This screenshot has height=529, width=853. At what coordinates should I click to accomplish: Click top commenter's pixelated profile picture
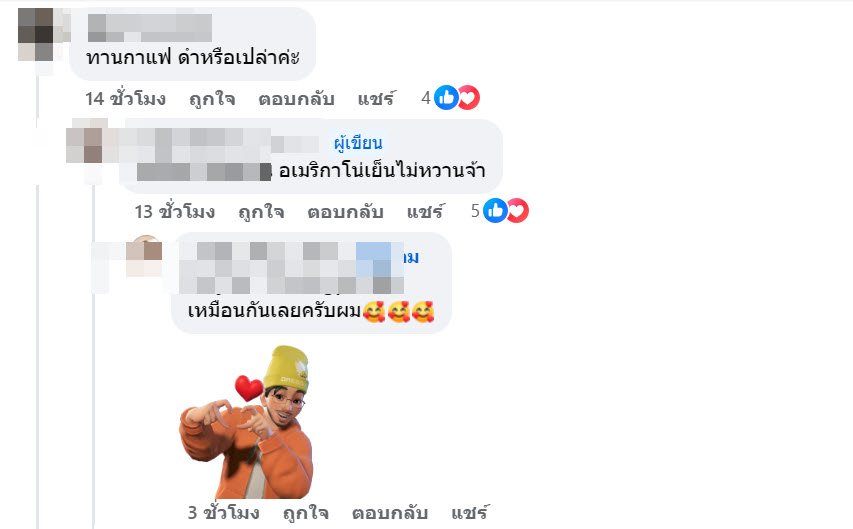pyautogui.click(x=36, y=34)
